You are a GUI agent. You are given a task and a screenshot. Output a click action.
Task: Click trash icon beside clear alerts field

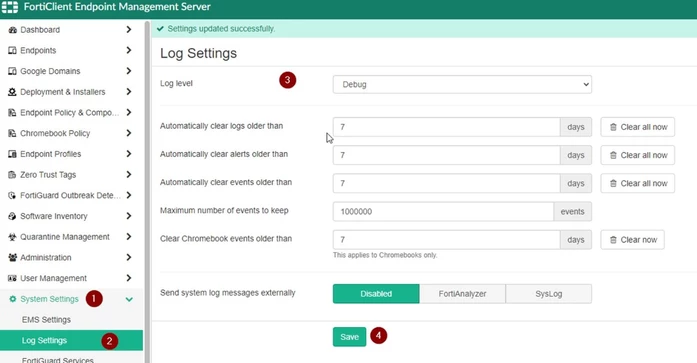[x=613, y=155]
